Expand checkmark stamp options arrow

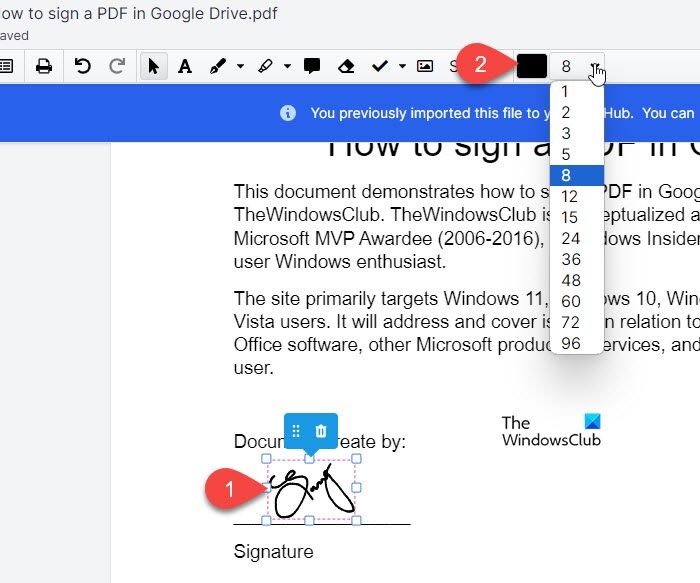(402, 66)
